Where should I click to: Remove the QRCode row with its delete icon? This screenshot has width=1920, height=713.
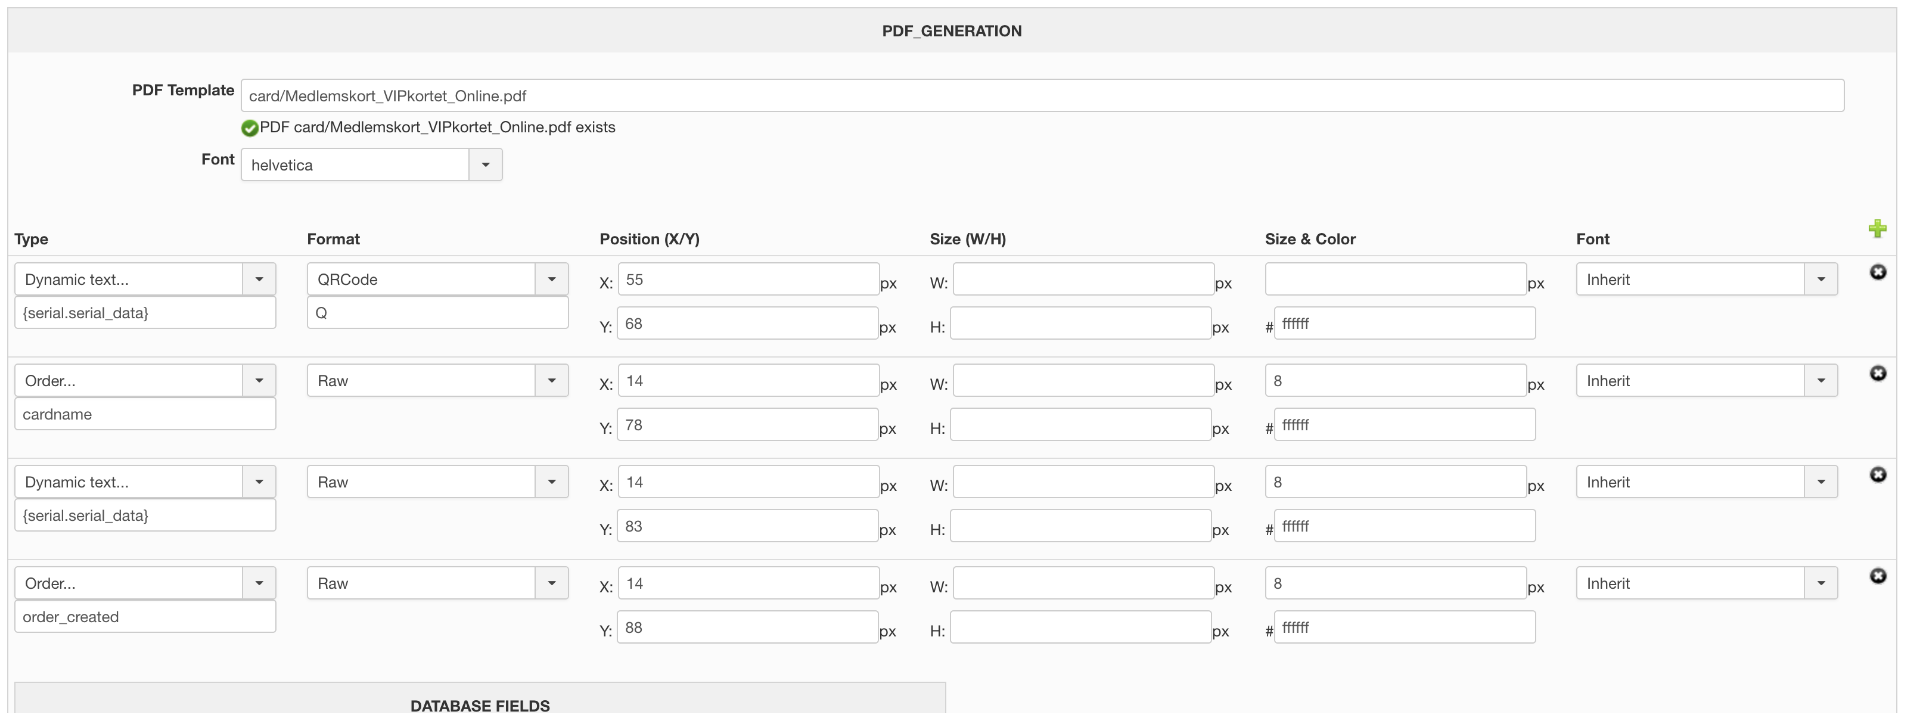tap(1878, 272)
